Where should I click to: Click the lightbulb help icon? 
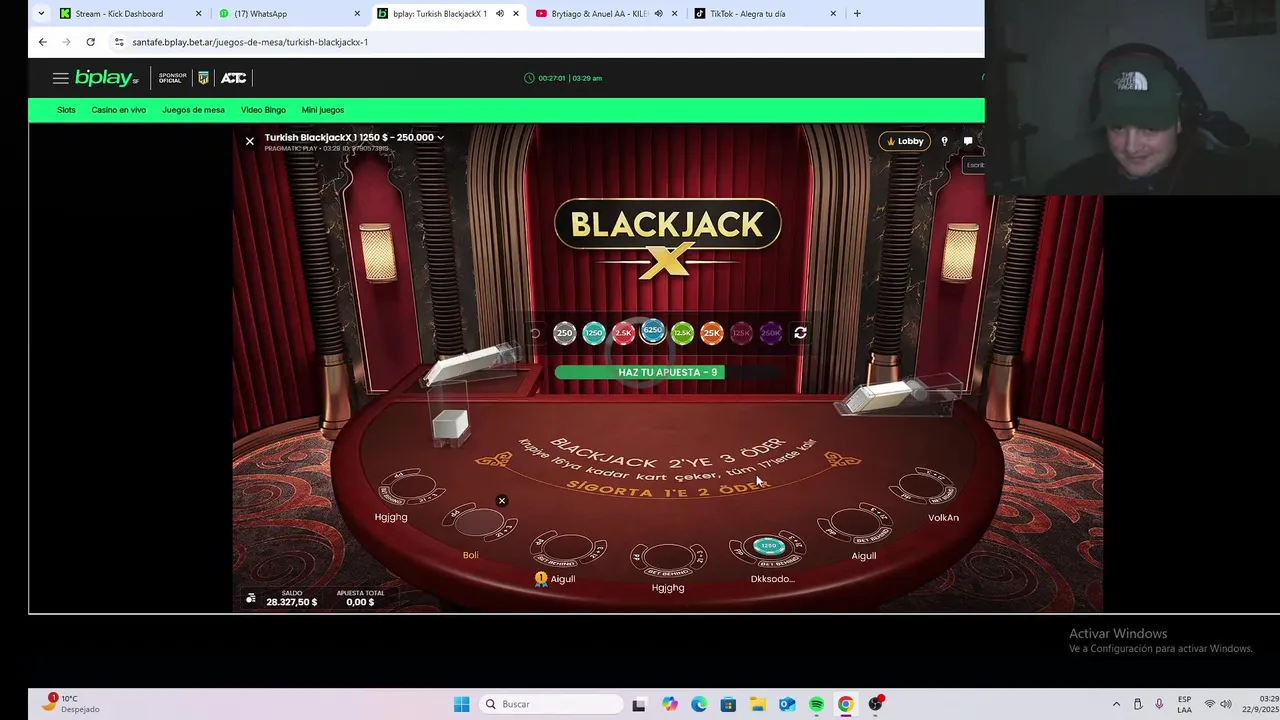click(x=944, y=141)
